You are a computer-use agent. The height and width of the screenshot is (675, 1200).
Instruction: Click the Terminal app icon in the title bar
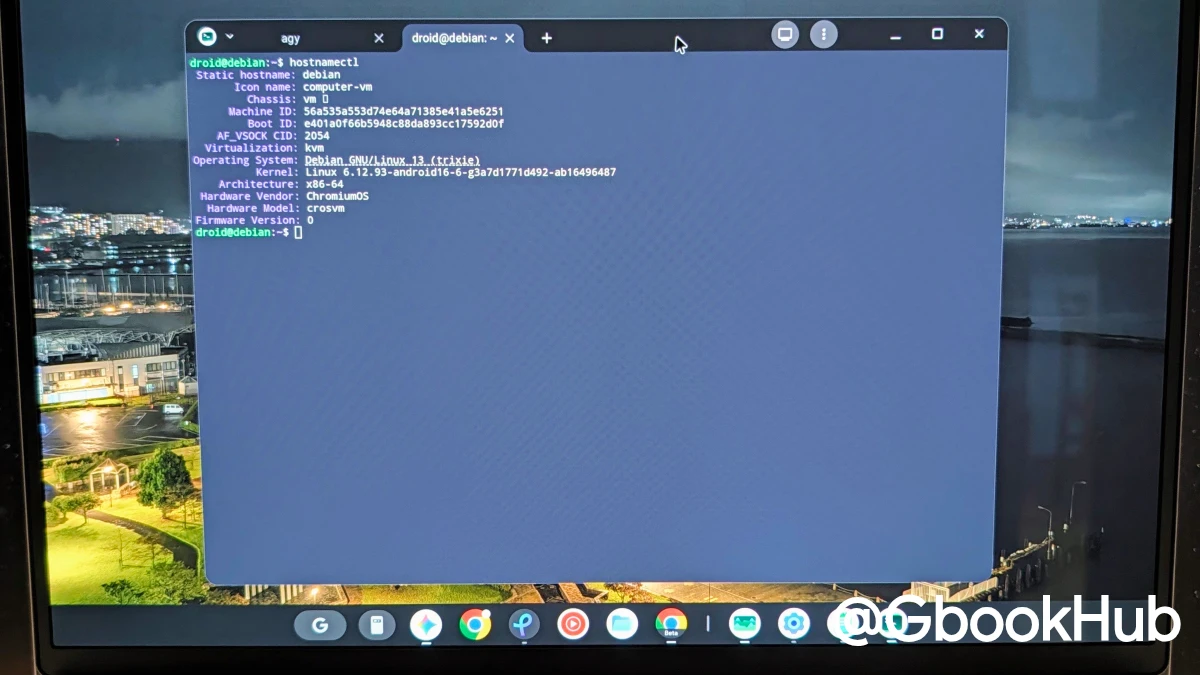click(x=207, y=37)
